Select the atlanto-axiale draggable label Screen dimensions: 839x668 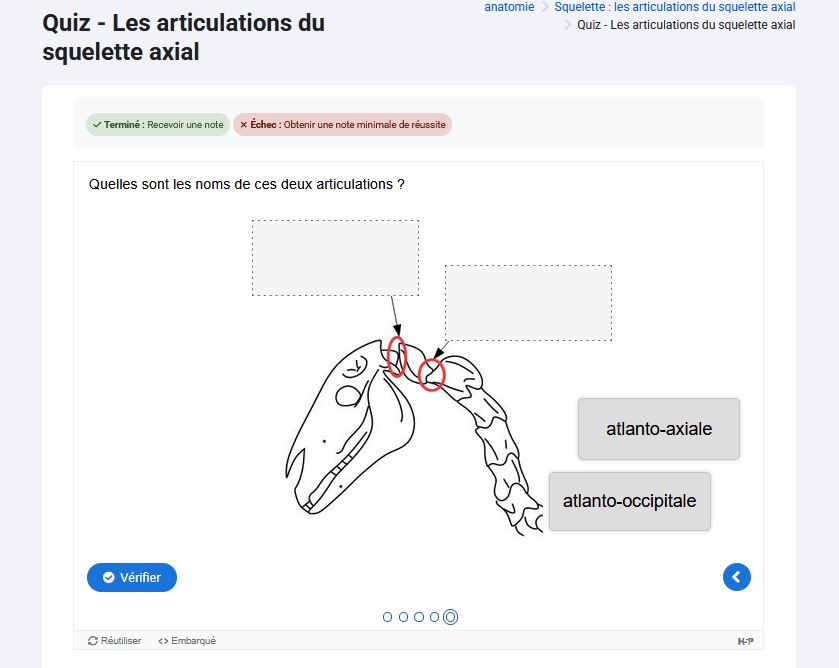click(x=659, y=429)
